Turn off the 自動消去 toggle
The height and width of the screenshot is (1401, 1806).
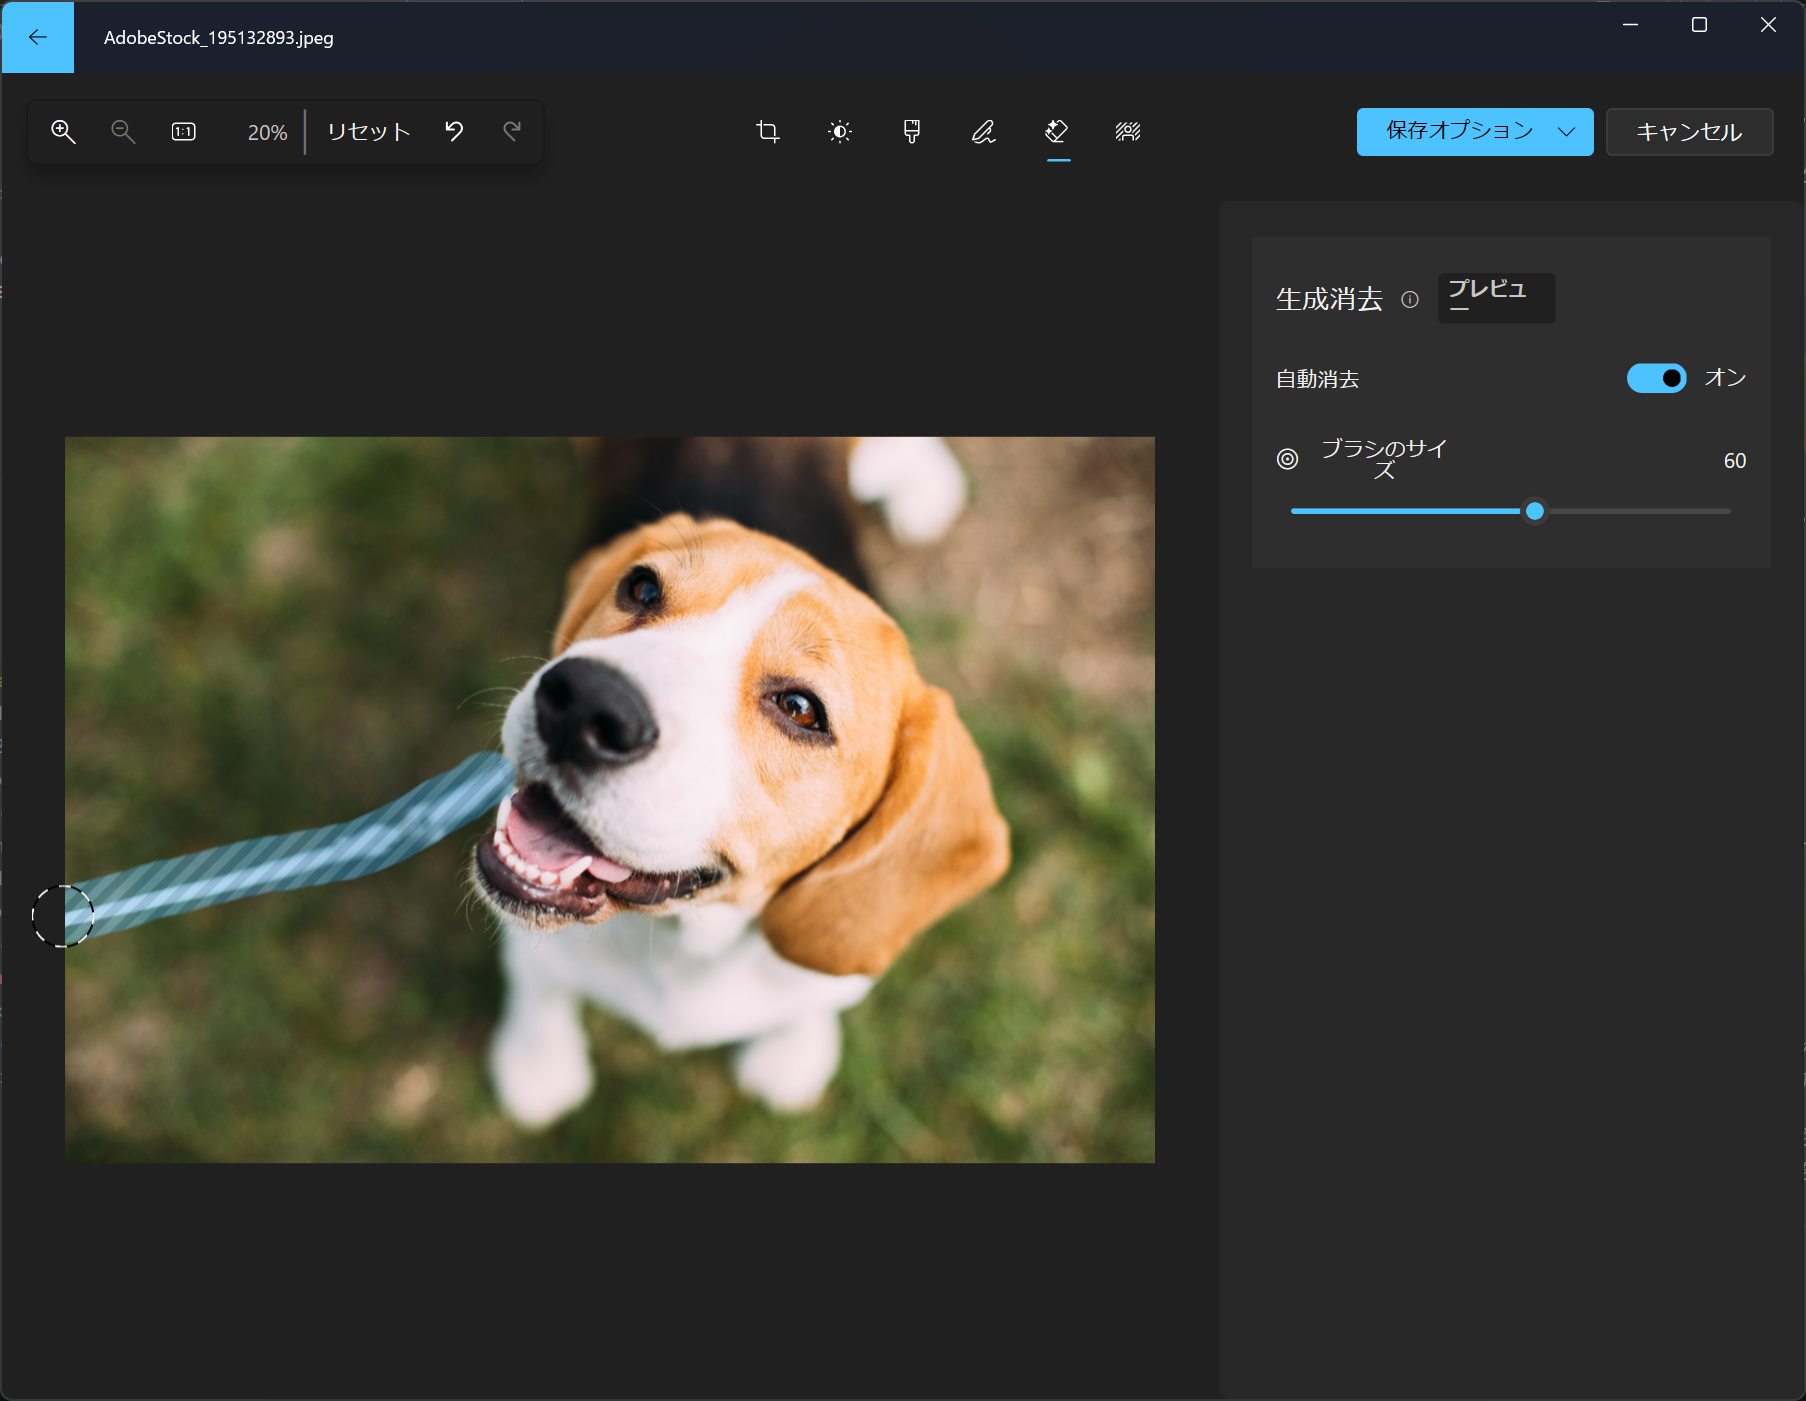tap(1656, 378)
